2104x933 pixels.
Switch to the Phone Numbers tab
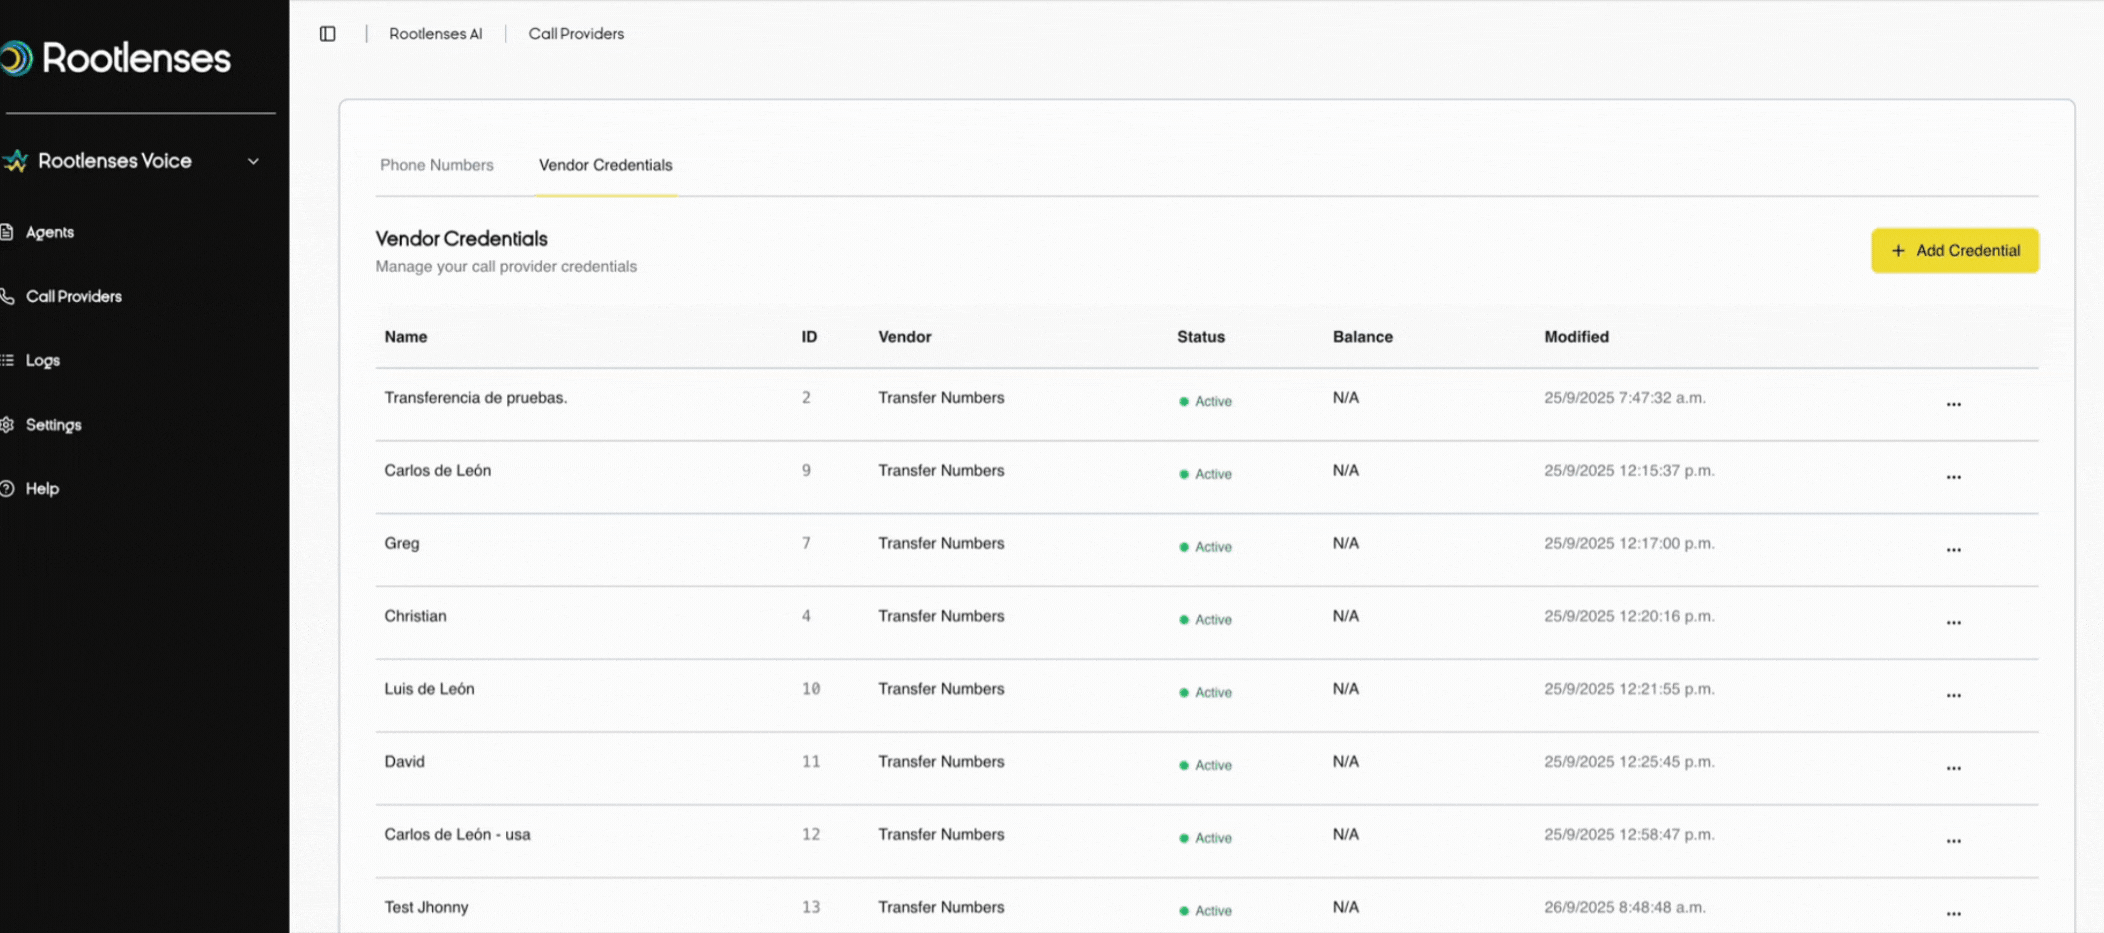436,165
